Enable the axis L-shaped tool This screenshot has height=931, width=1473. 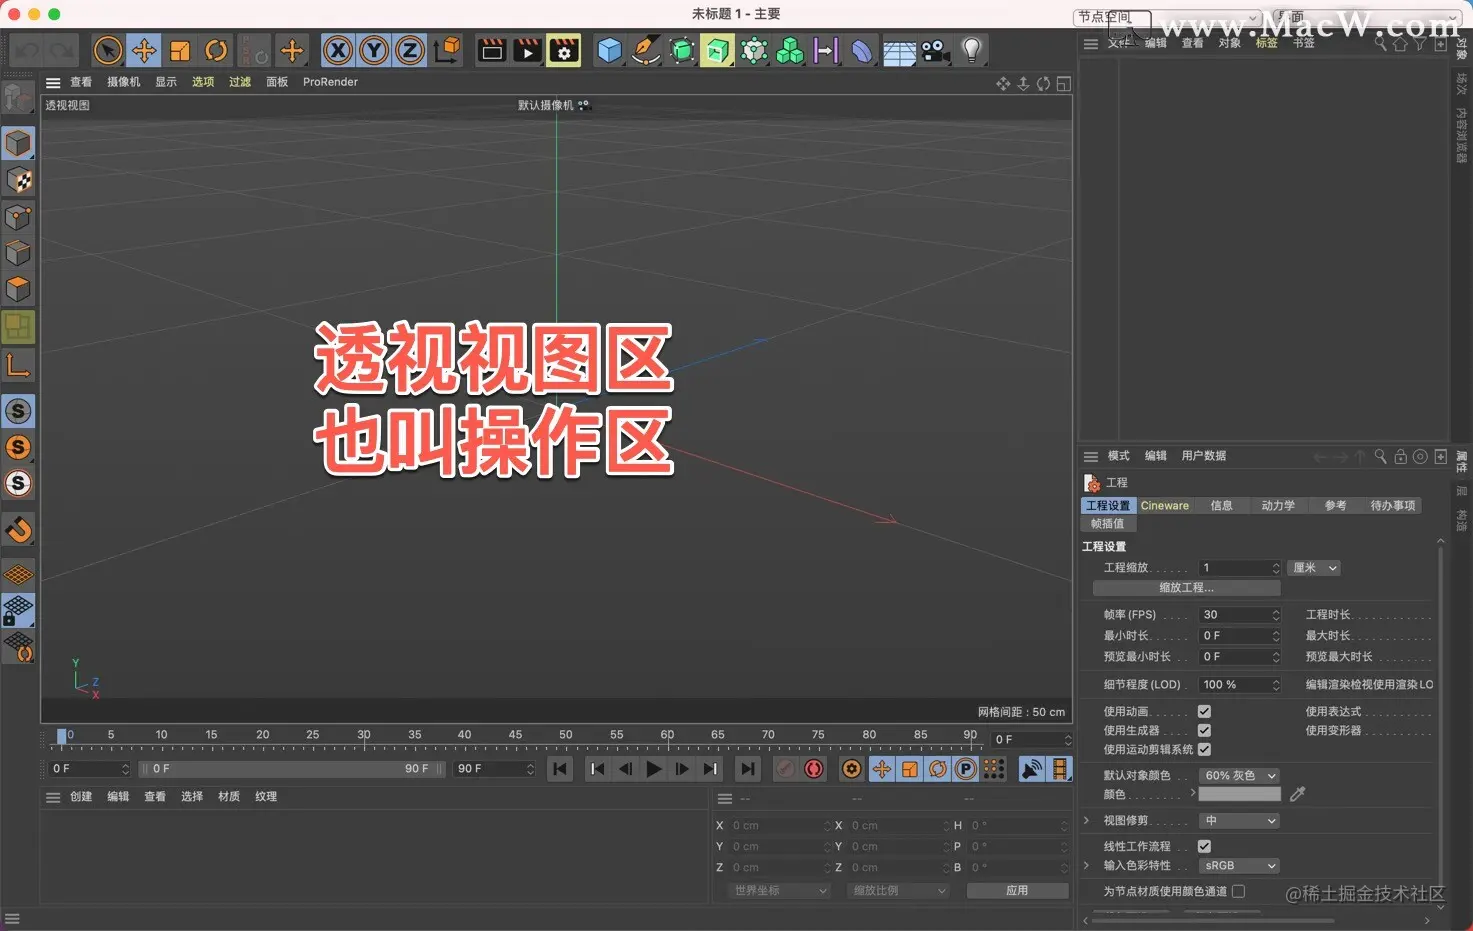(18, 365)
